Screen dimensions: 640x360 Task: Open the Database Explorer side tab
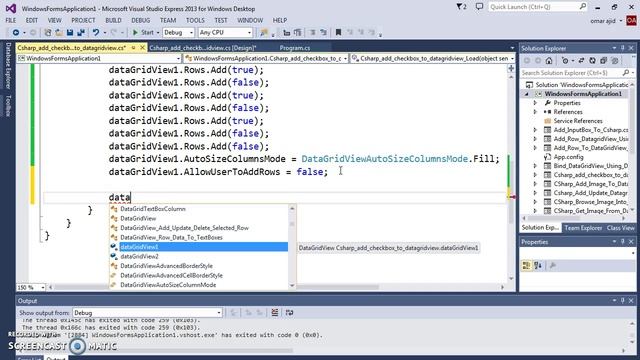(x=8, y=65)
